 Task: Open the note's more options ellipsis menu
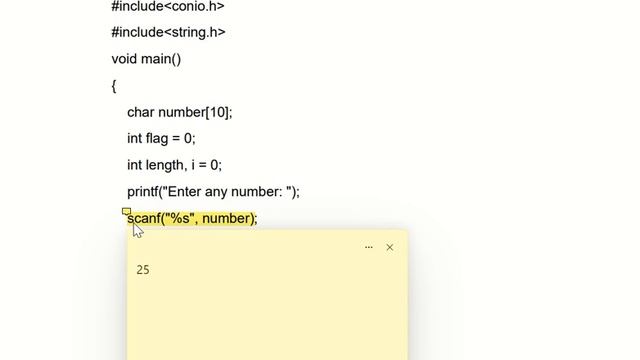point(369,247)
